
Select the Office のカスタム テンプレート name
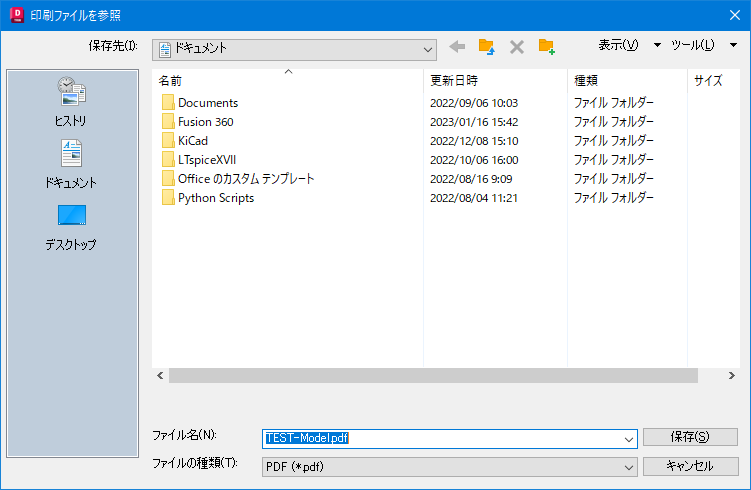click(x=246, y=179)
